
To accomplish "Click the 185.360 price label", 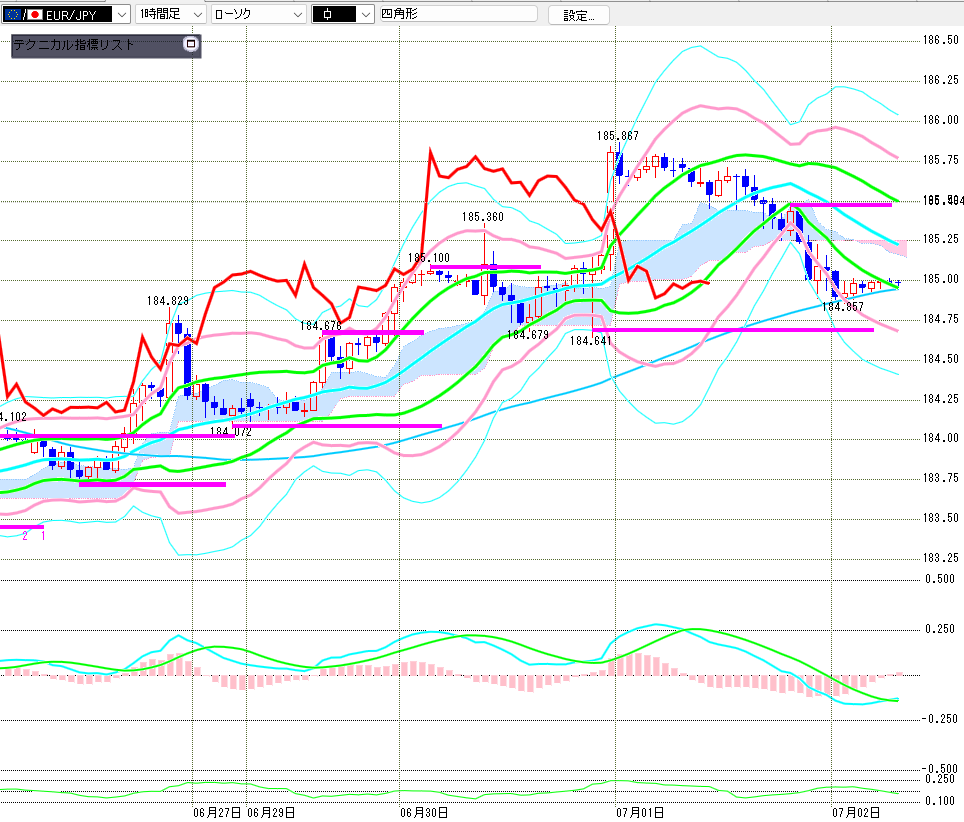I will click(x=483, y=217).
